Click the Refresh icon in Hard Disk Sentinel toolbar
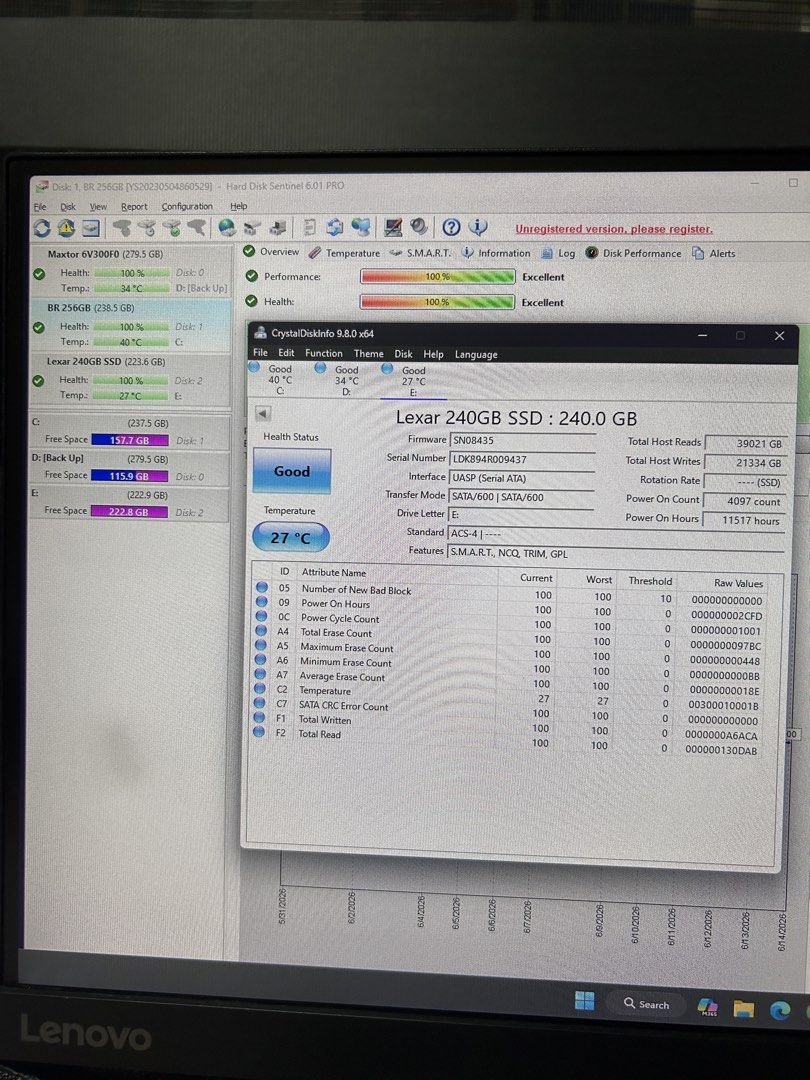The height and width of the screenshot is (1080, 810). click(42, 227)
